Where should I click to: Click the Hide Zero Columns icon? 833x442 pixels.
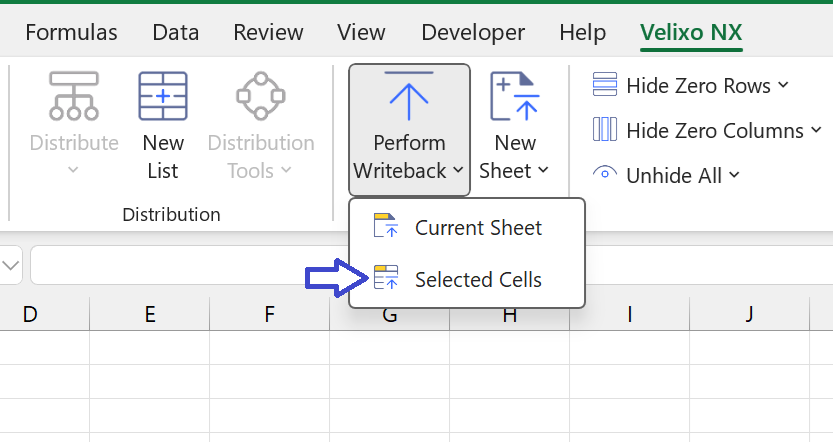pyautogui.click(x=605, y=130)
